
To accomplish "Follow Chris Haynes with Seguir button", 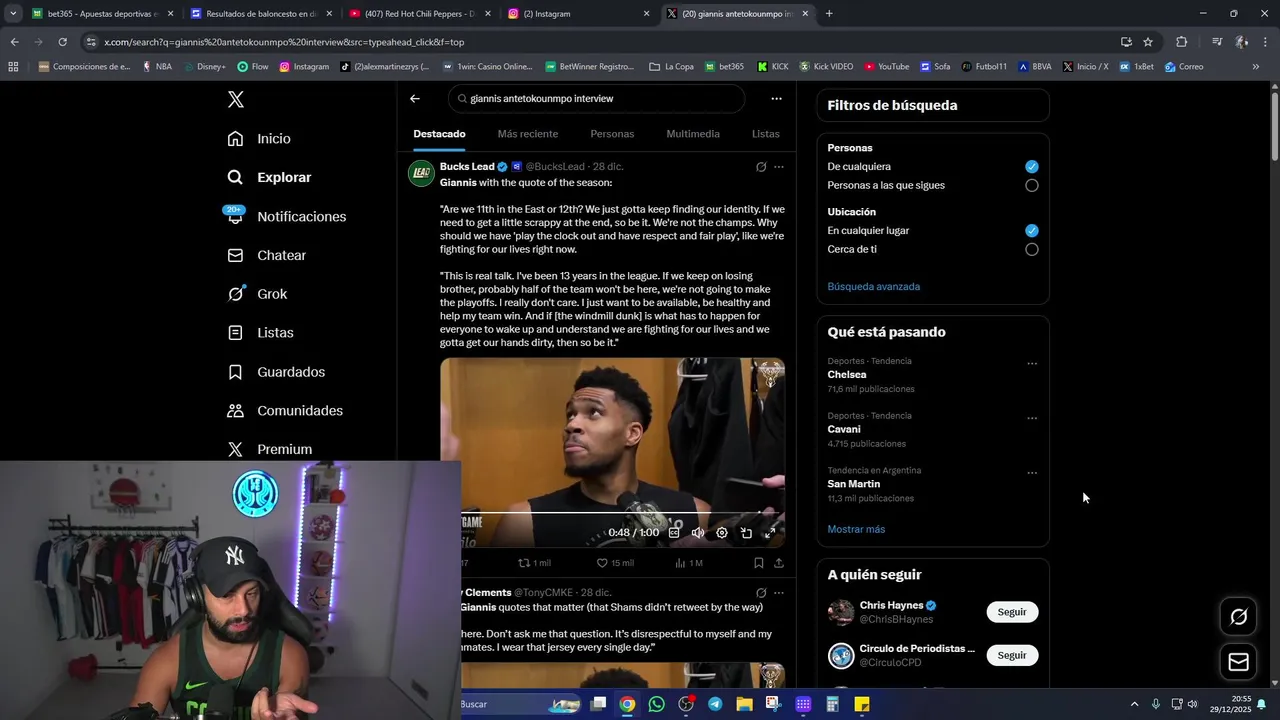I will pos(1012,612).
